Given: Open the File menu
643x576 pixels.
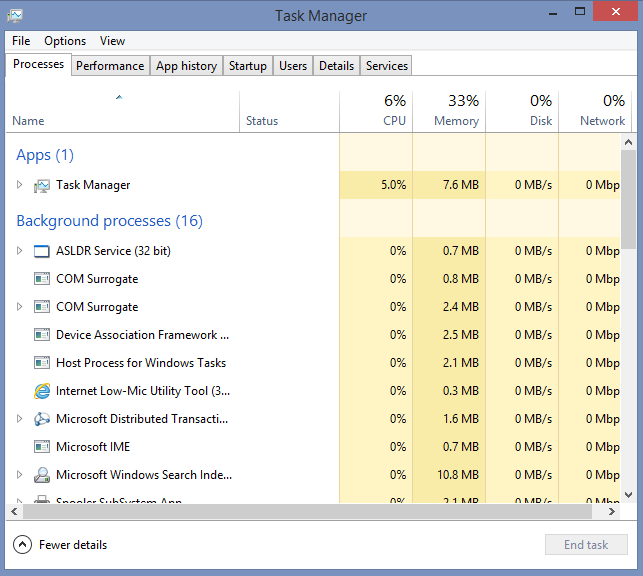Looking at the screenshot, I should point(21,41).
